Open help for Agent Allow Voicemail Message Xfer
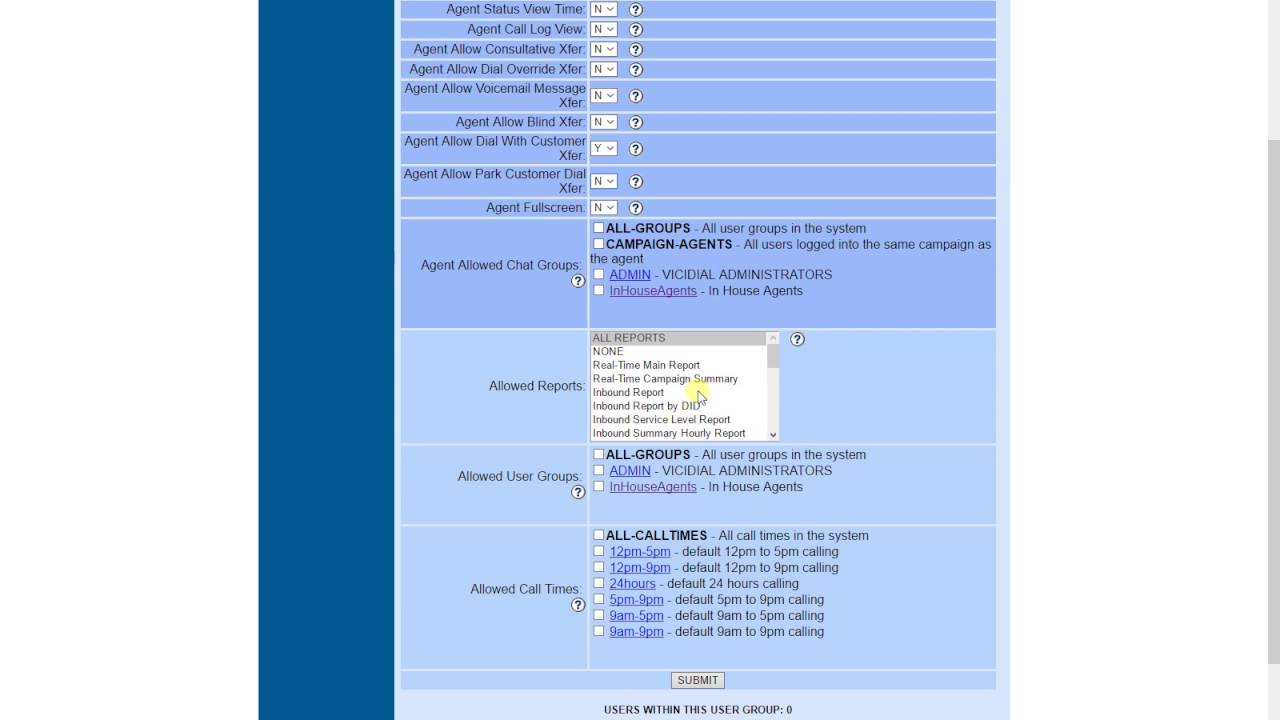Screen dimensions: 1280x720 pyautogui.click(x=636, y=96)
